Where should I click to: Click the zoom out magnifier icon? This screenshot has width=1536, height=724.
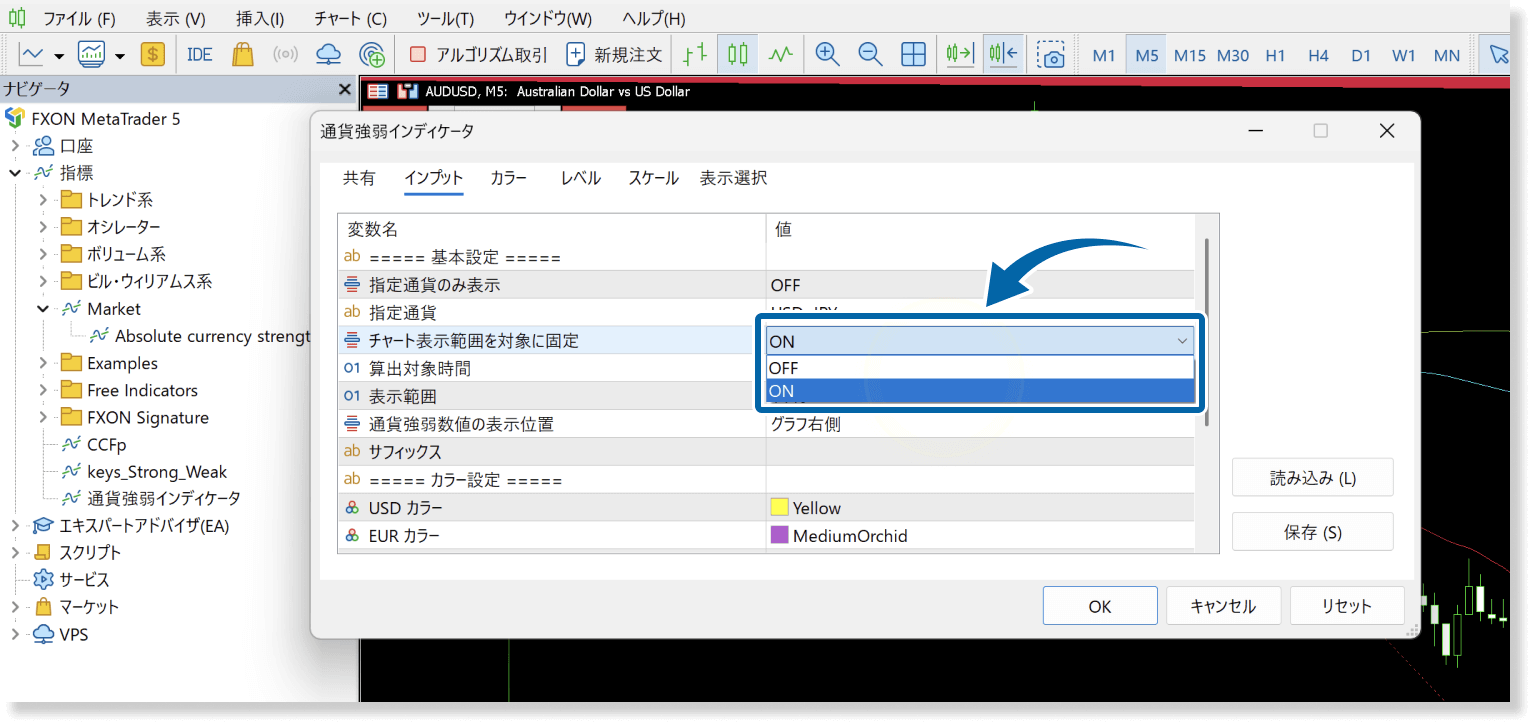(869, 54)
